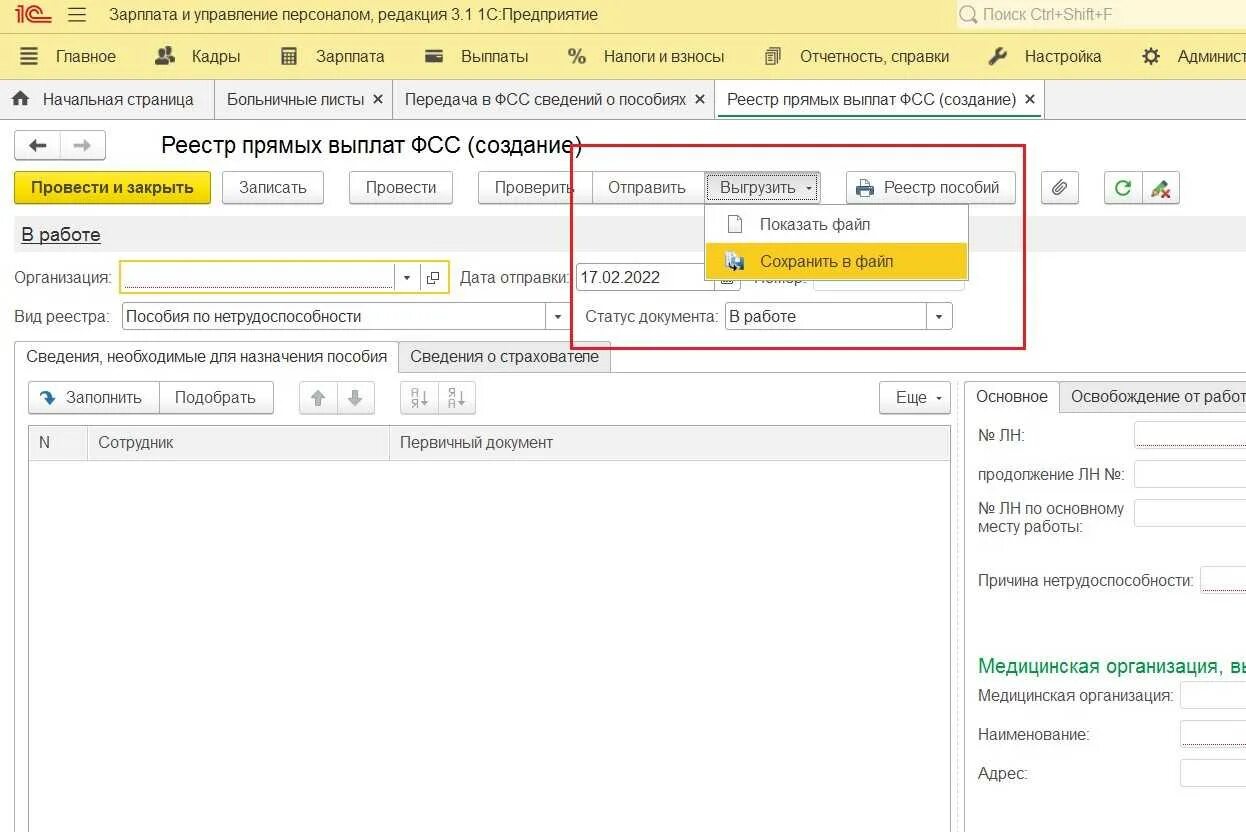The height and width of the screenshot is (832, 1246).
Task: Click the Записать button
Action: tap(273, 187)
